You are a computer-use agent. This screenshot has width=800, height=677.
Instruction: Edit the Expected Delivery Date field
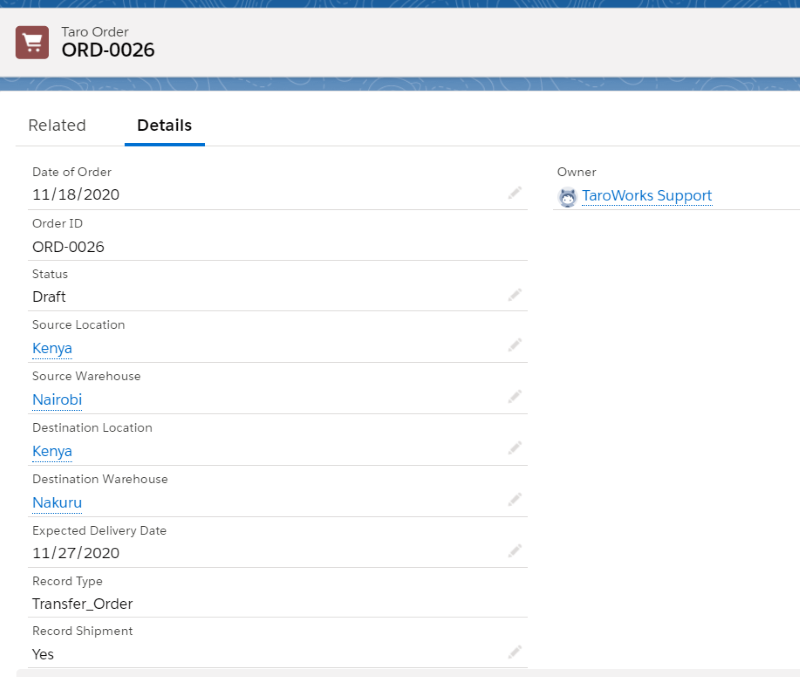pyautogui.click(x=515, y=550)
